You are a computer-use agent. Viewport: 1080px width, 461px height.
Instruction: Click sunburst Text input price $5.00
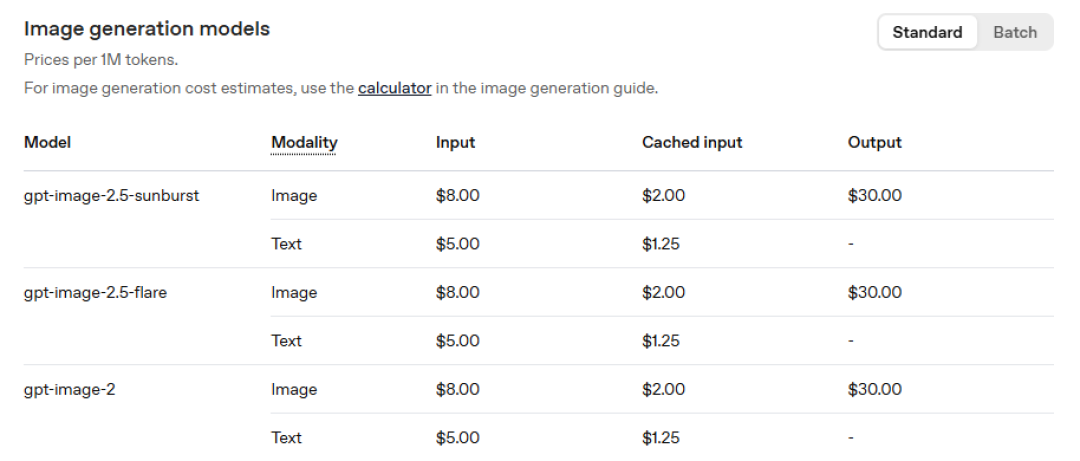(x=457, y=244)
